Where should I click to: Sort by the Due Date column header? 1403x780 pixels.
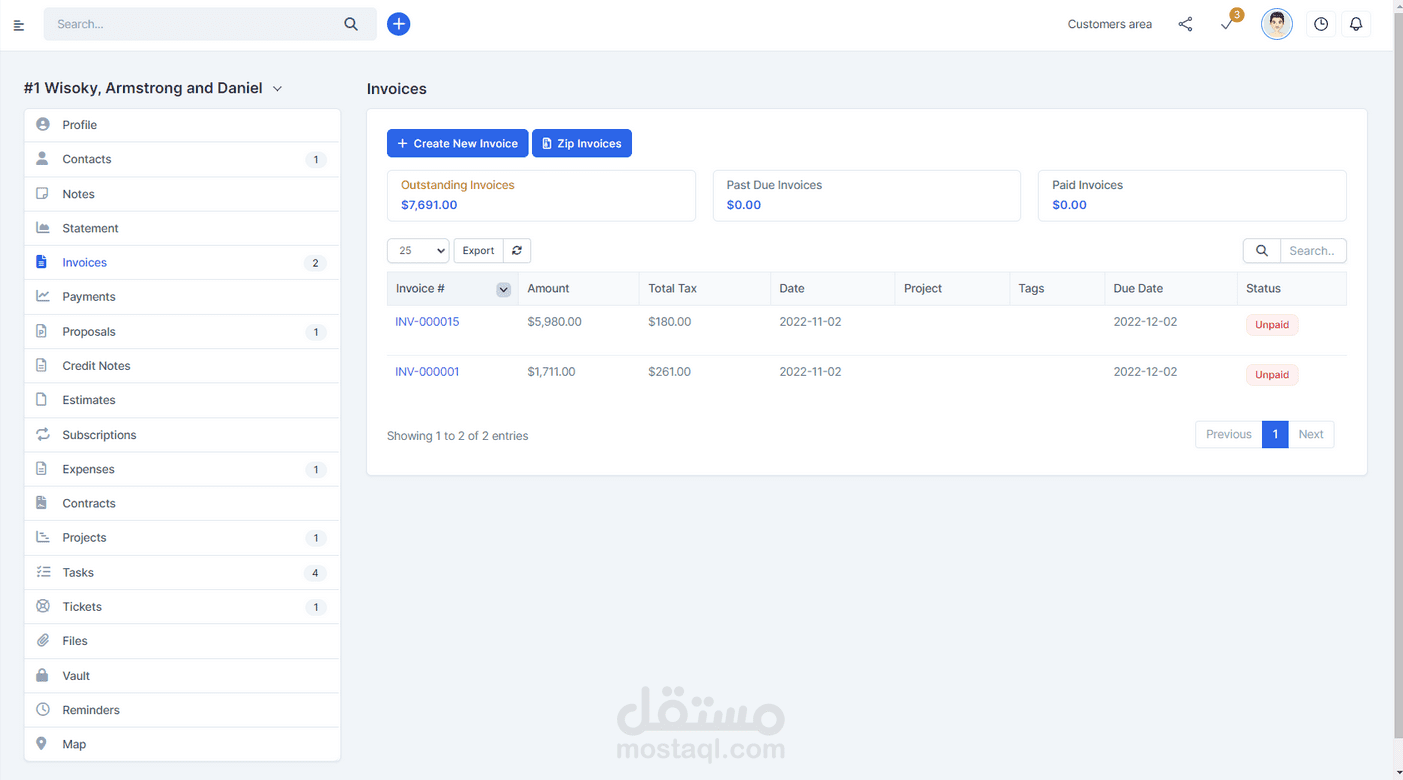click(1171, 288)
